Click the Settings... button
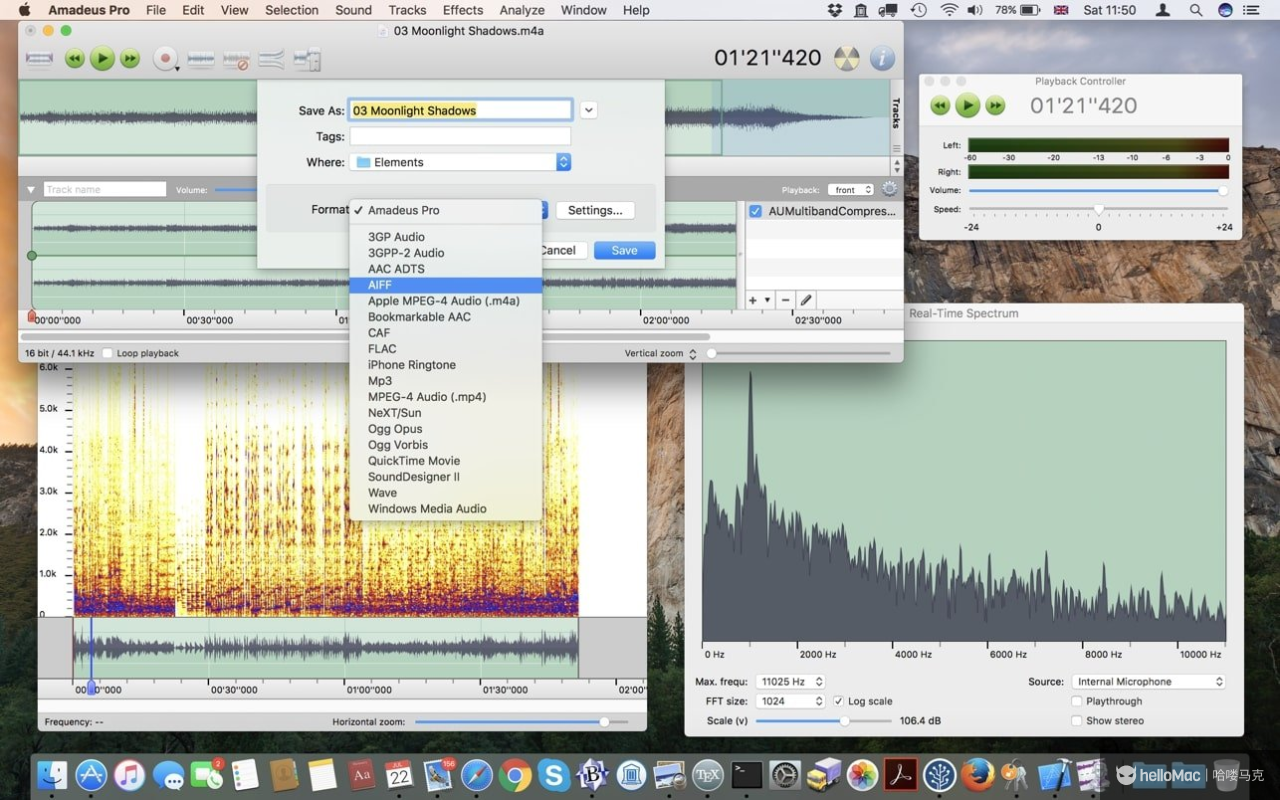1280x800 pixels. coord(595,210)
